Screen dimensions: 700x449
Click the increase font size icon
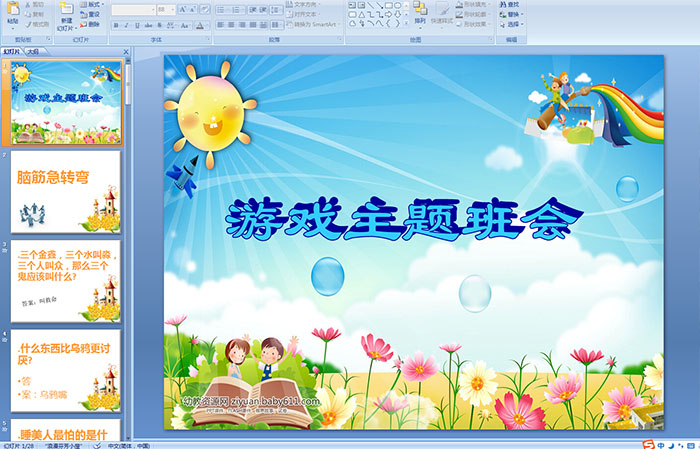coord(178,9)
